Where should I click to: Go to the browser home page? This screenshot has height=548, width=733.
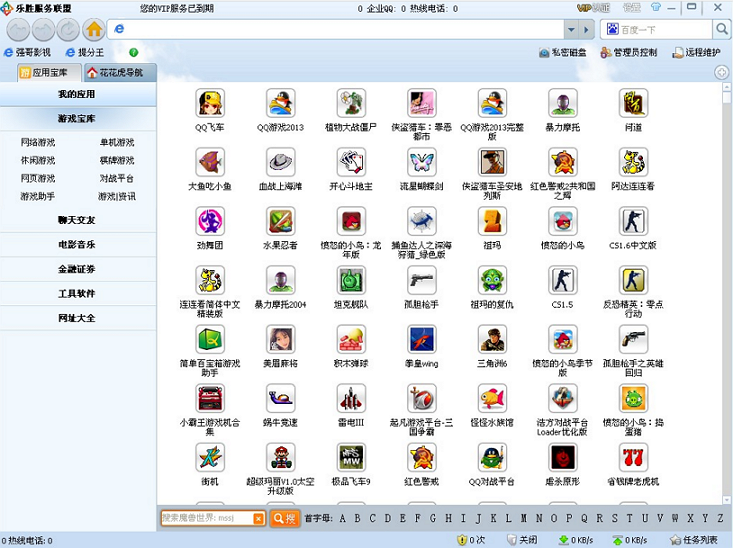94,30
